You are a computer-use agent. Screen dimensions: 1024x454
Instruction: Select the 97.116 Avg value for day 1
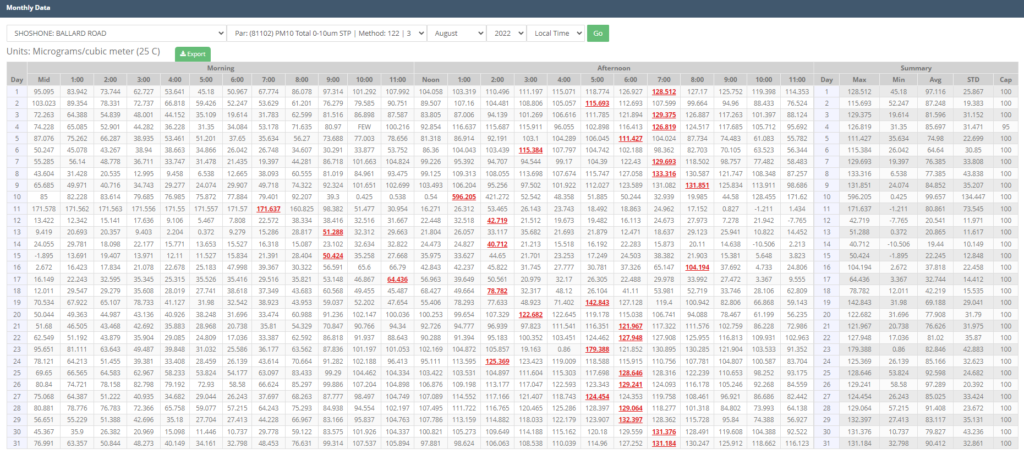[x=936, y=92]
